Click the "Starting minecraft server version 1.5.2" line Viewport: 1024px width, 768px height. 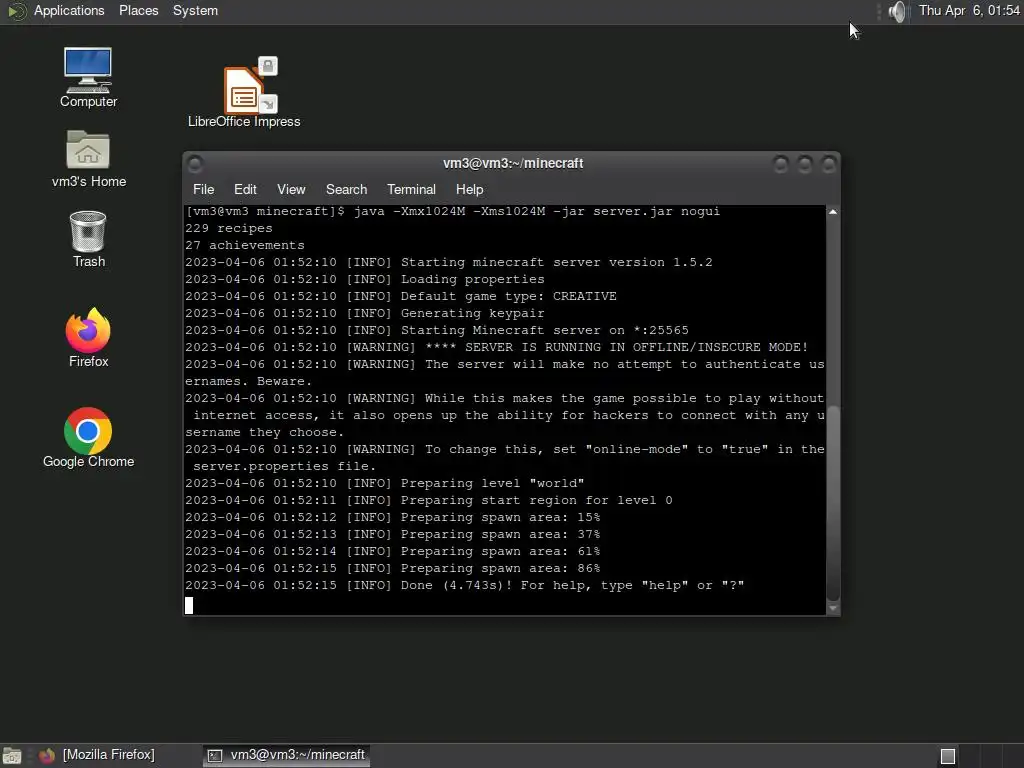click(449, 262)
